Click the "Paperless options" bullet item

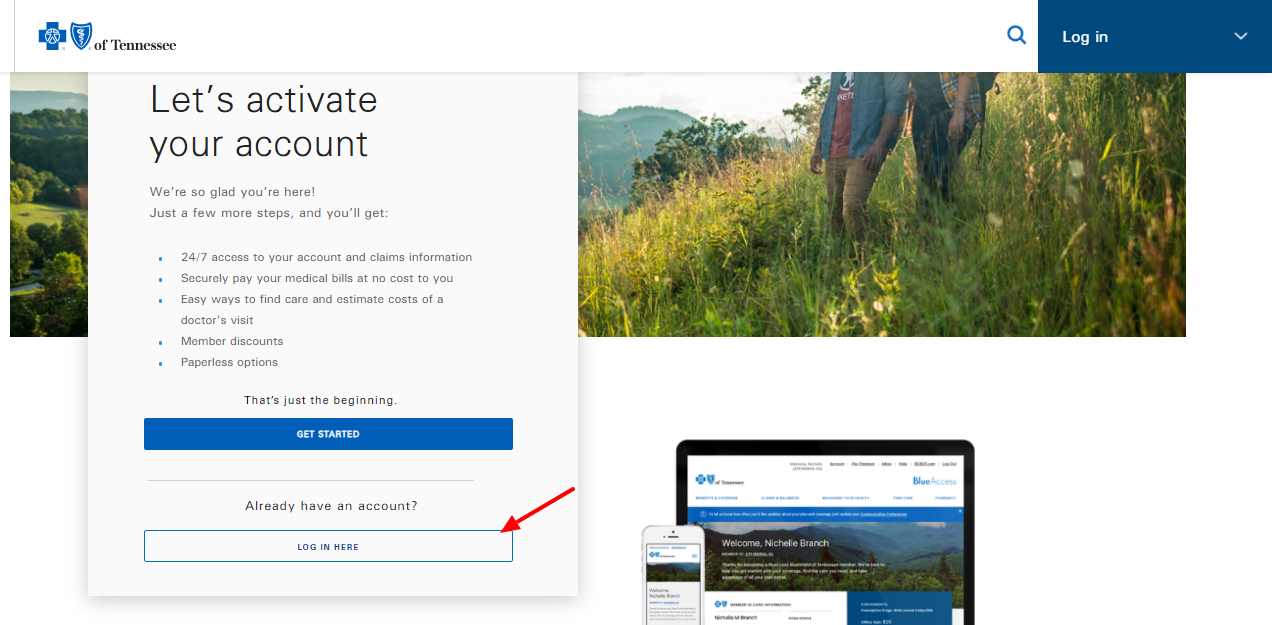point(229,362)
